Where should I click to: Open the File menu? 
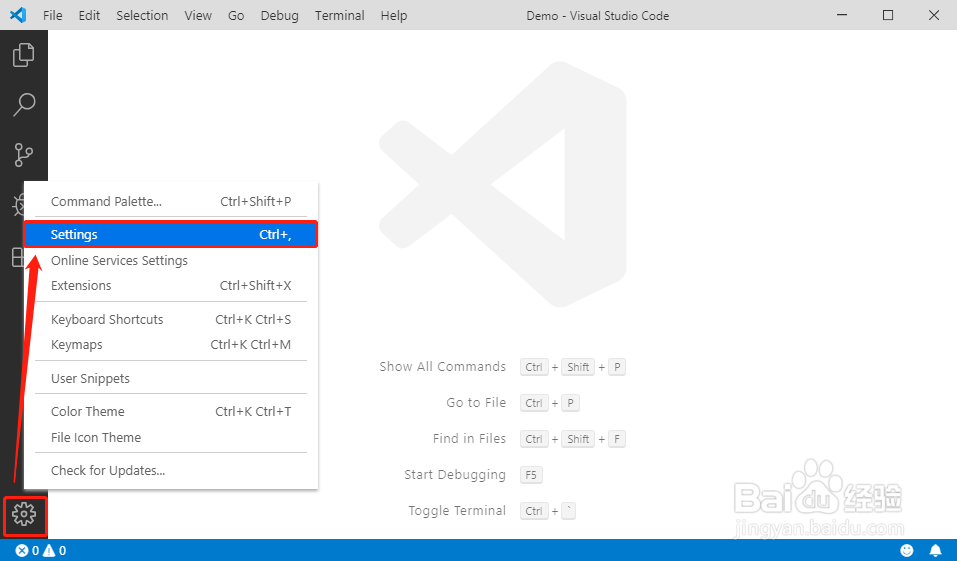tap(52, 15)
